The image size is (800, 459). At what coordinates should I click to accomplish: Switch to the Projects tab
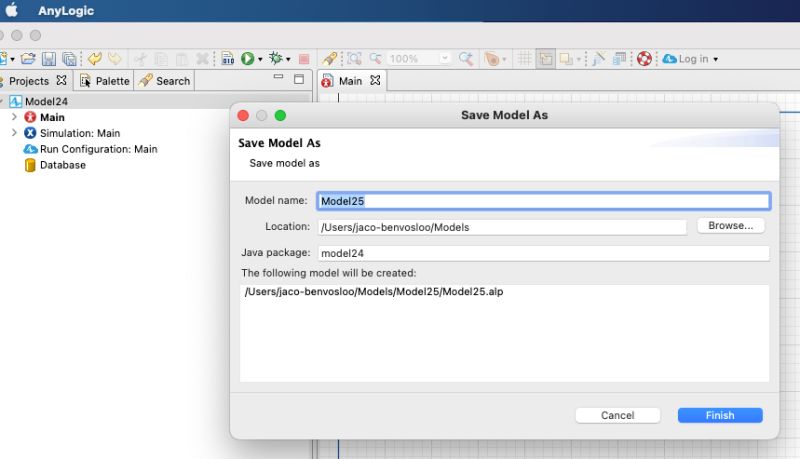click(29, 81)
